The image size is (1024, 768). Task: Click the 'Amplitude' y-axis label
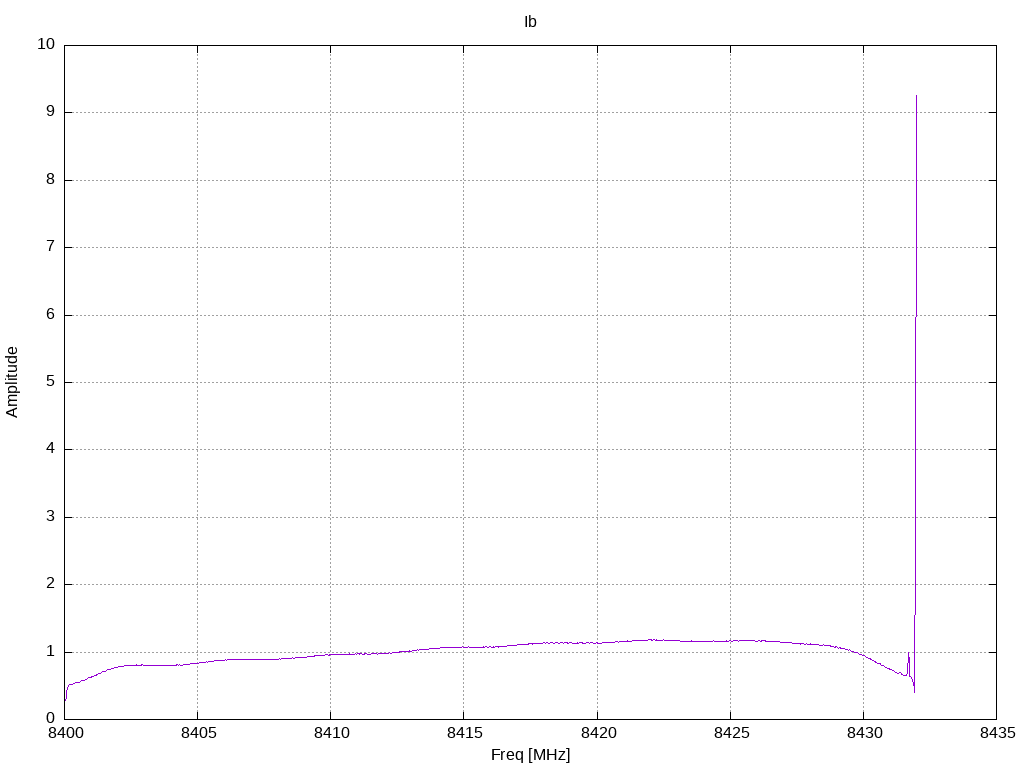click(x=12, y=382)
